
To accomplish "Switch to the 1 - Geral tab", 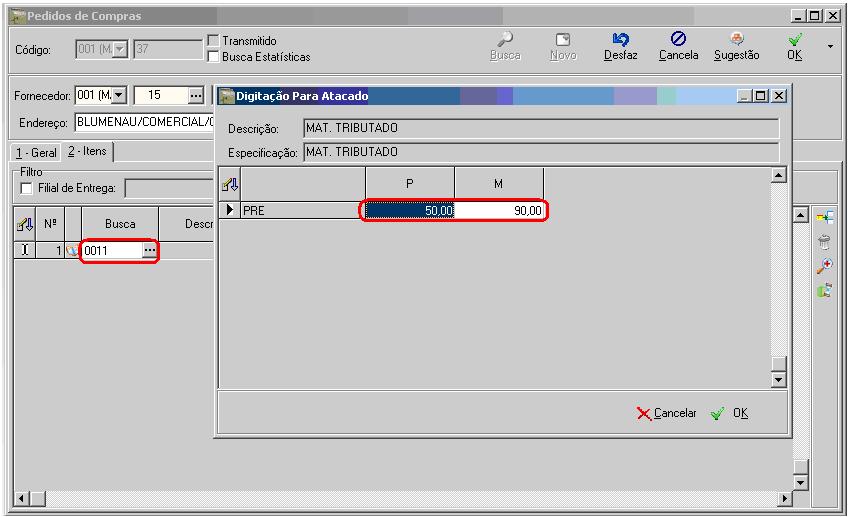I will click(x=35, y=152).
